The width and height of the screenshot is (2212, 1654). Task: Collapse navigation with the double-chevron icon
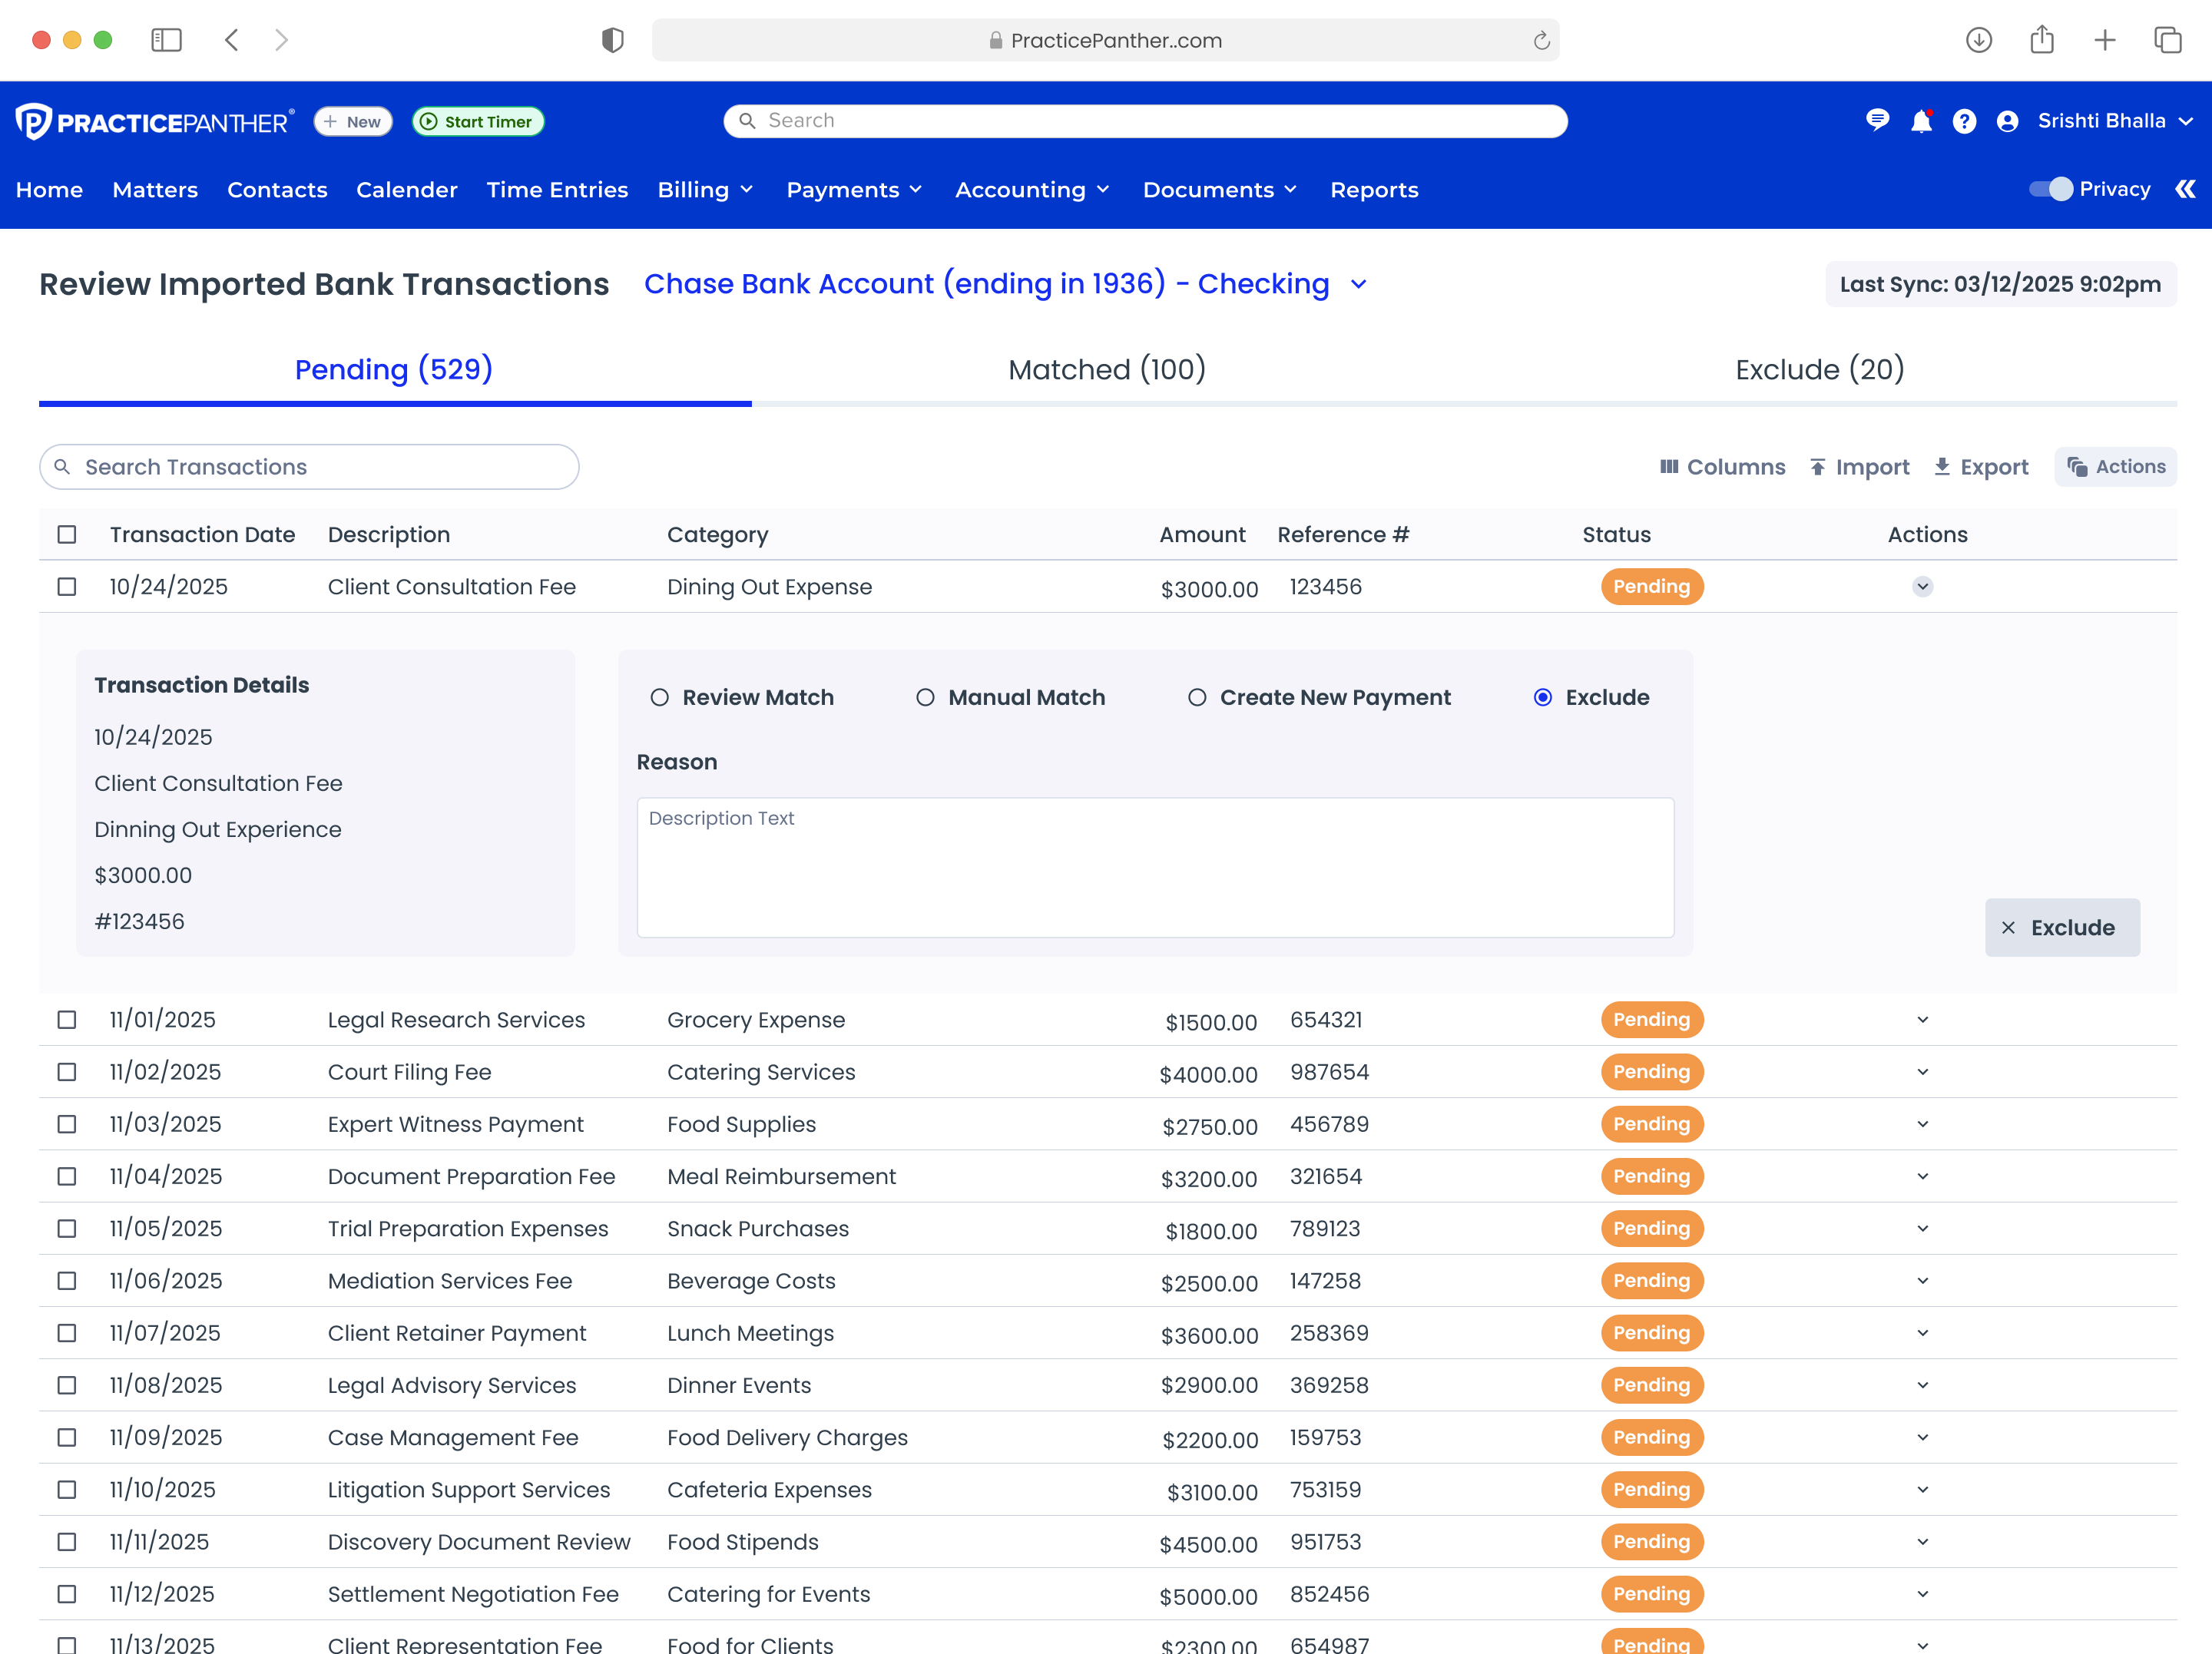(2186, 189)
